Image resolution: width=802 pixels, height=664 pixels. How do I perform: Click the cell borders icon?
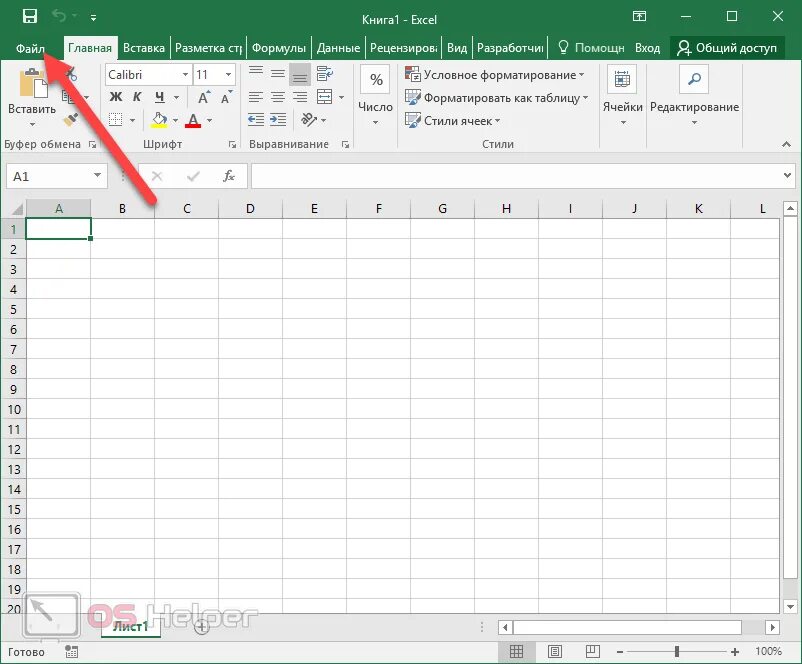pos(116,120)
